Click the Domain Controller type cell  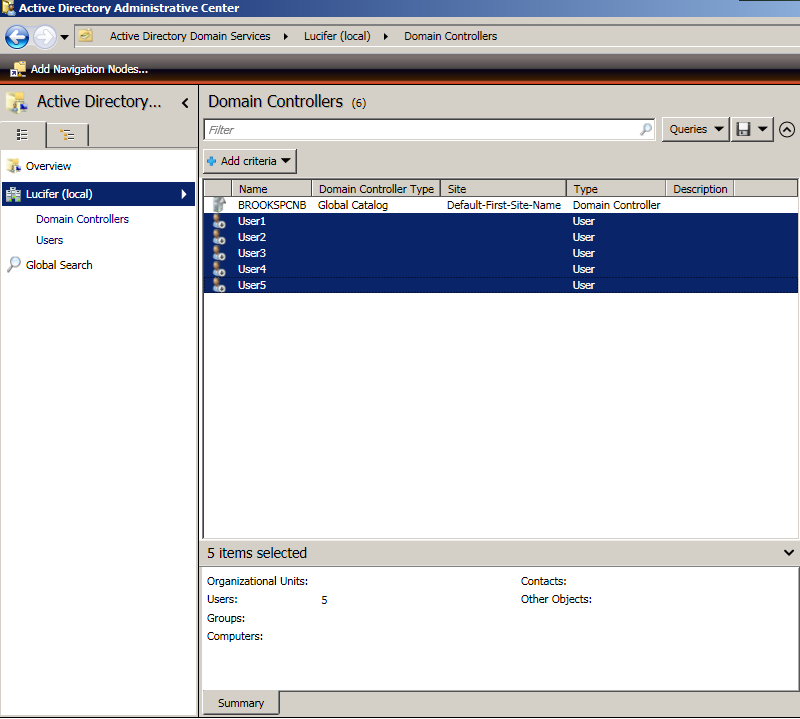[616, 205]
